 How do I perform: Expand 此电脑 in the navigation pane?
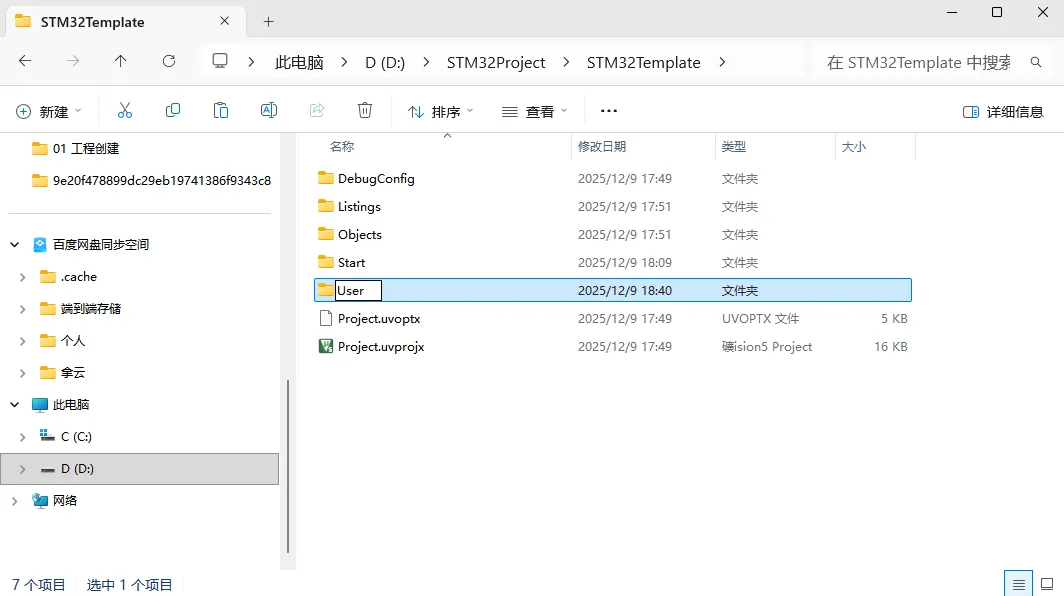tap(14, 404)
